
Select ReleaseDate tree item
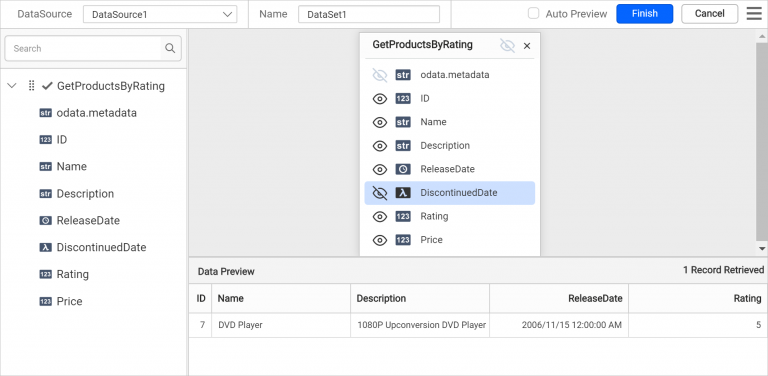tap(88, 221)
